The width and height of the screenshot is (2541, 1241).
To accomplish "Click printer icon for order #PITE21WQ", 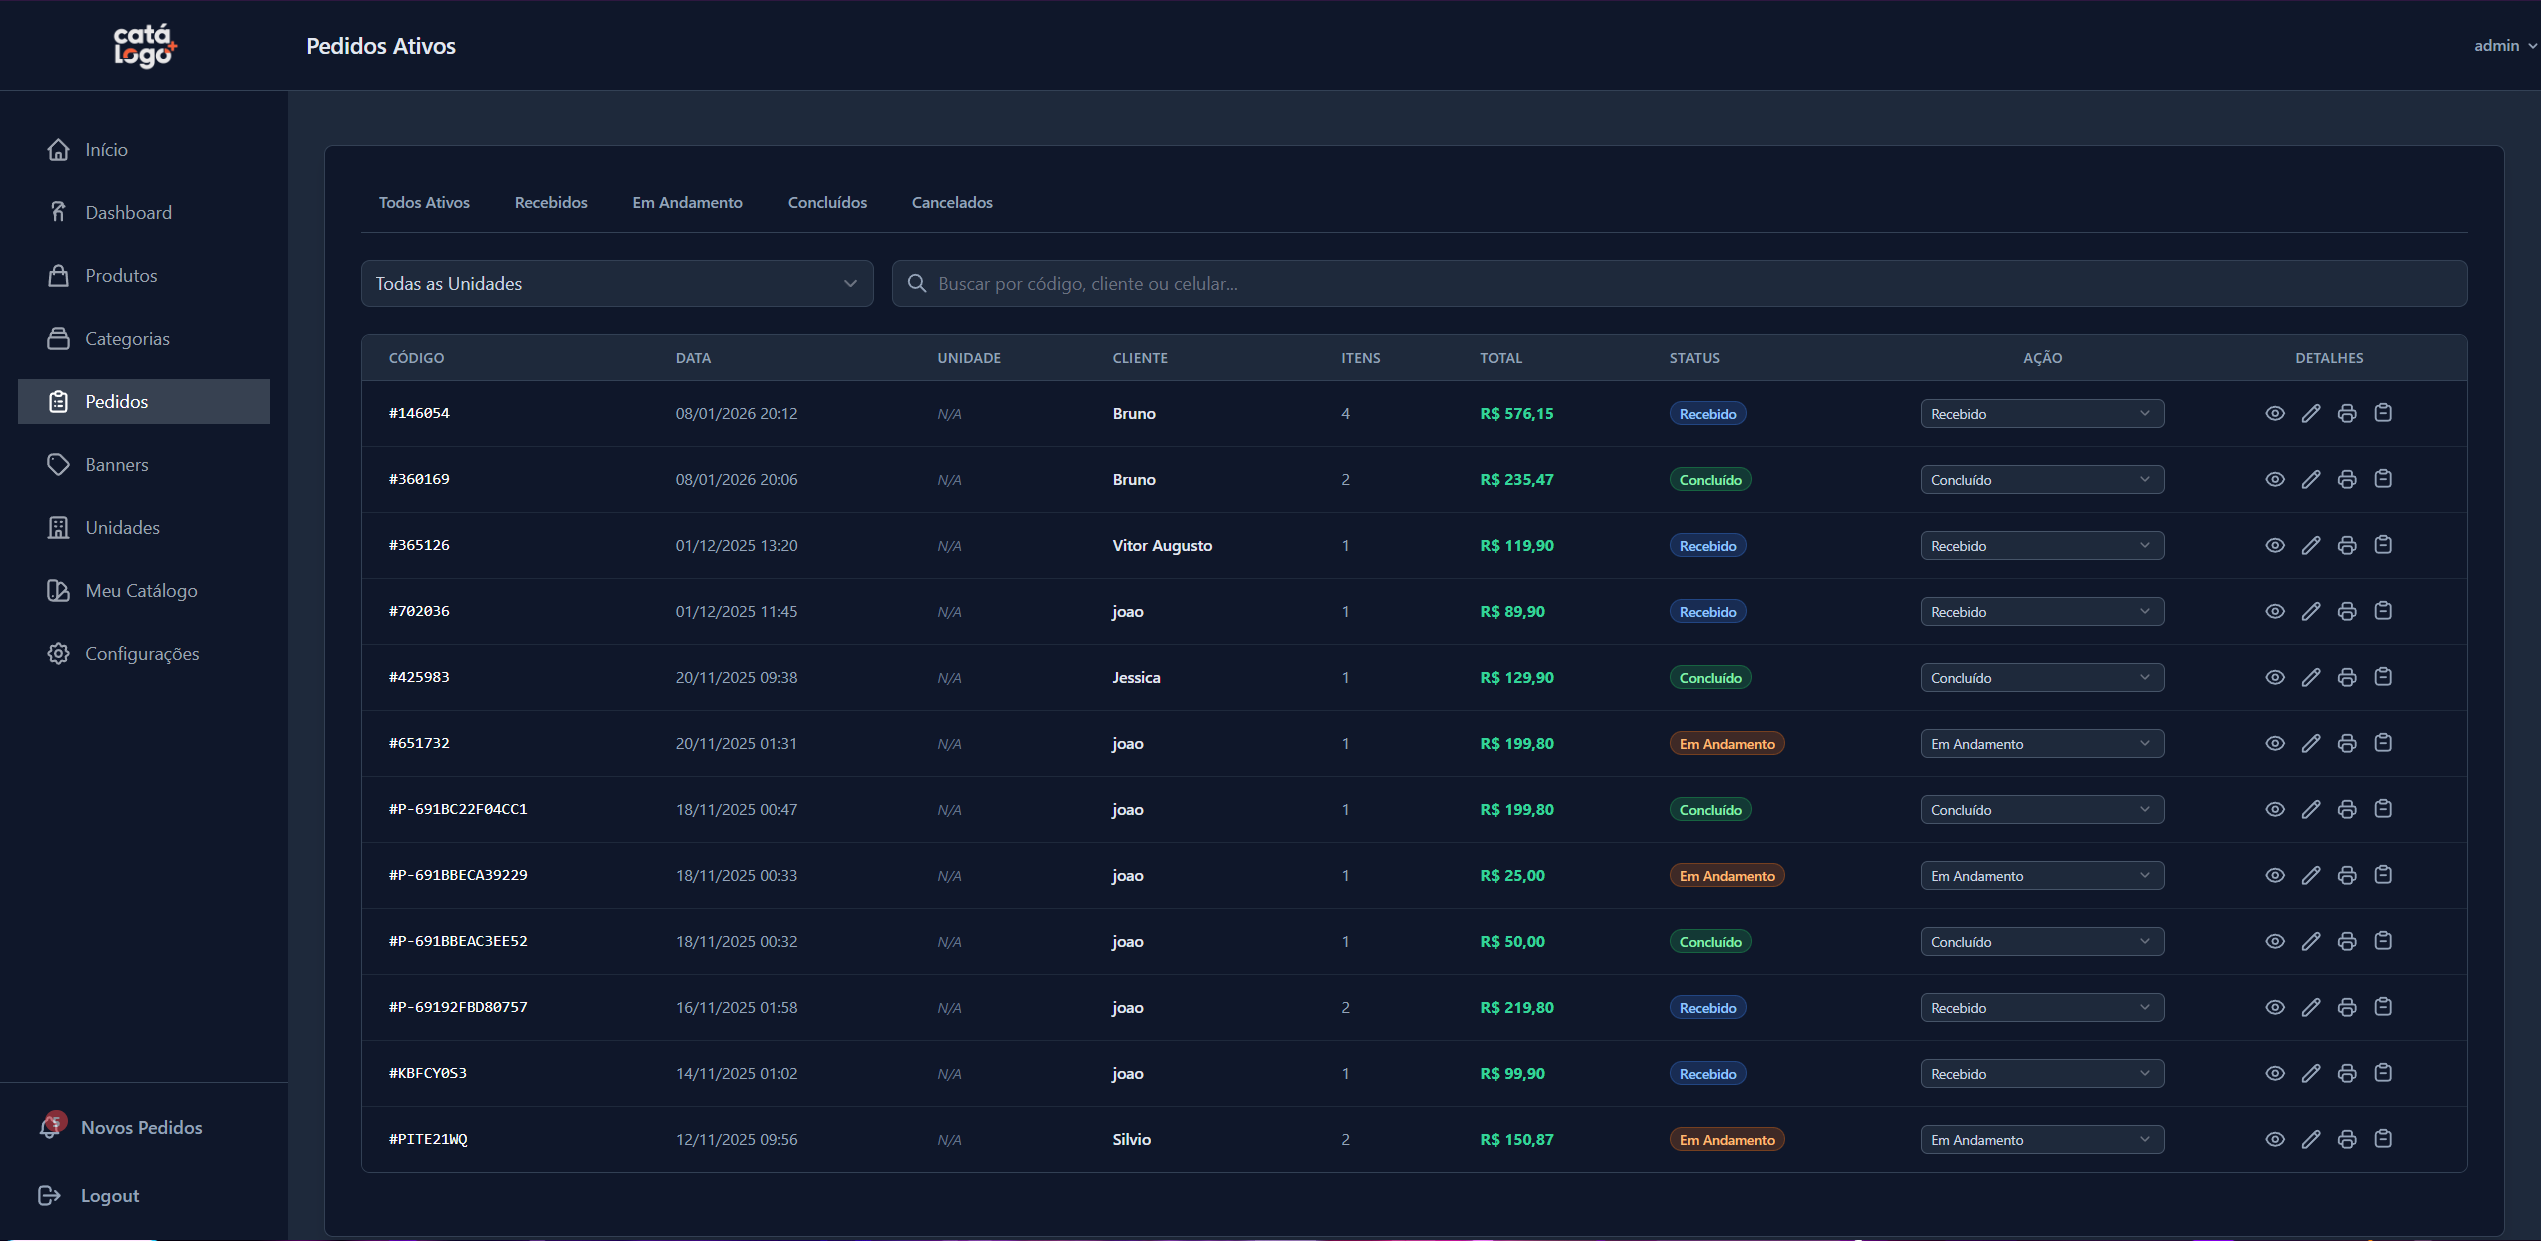I will coord(2346,1139).
